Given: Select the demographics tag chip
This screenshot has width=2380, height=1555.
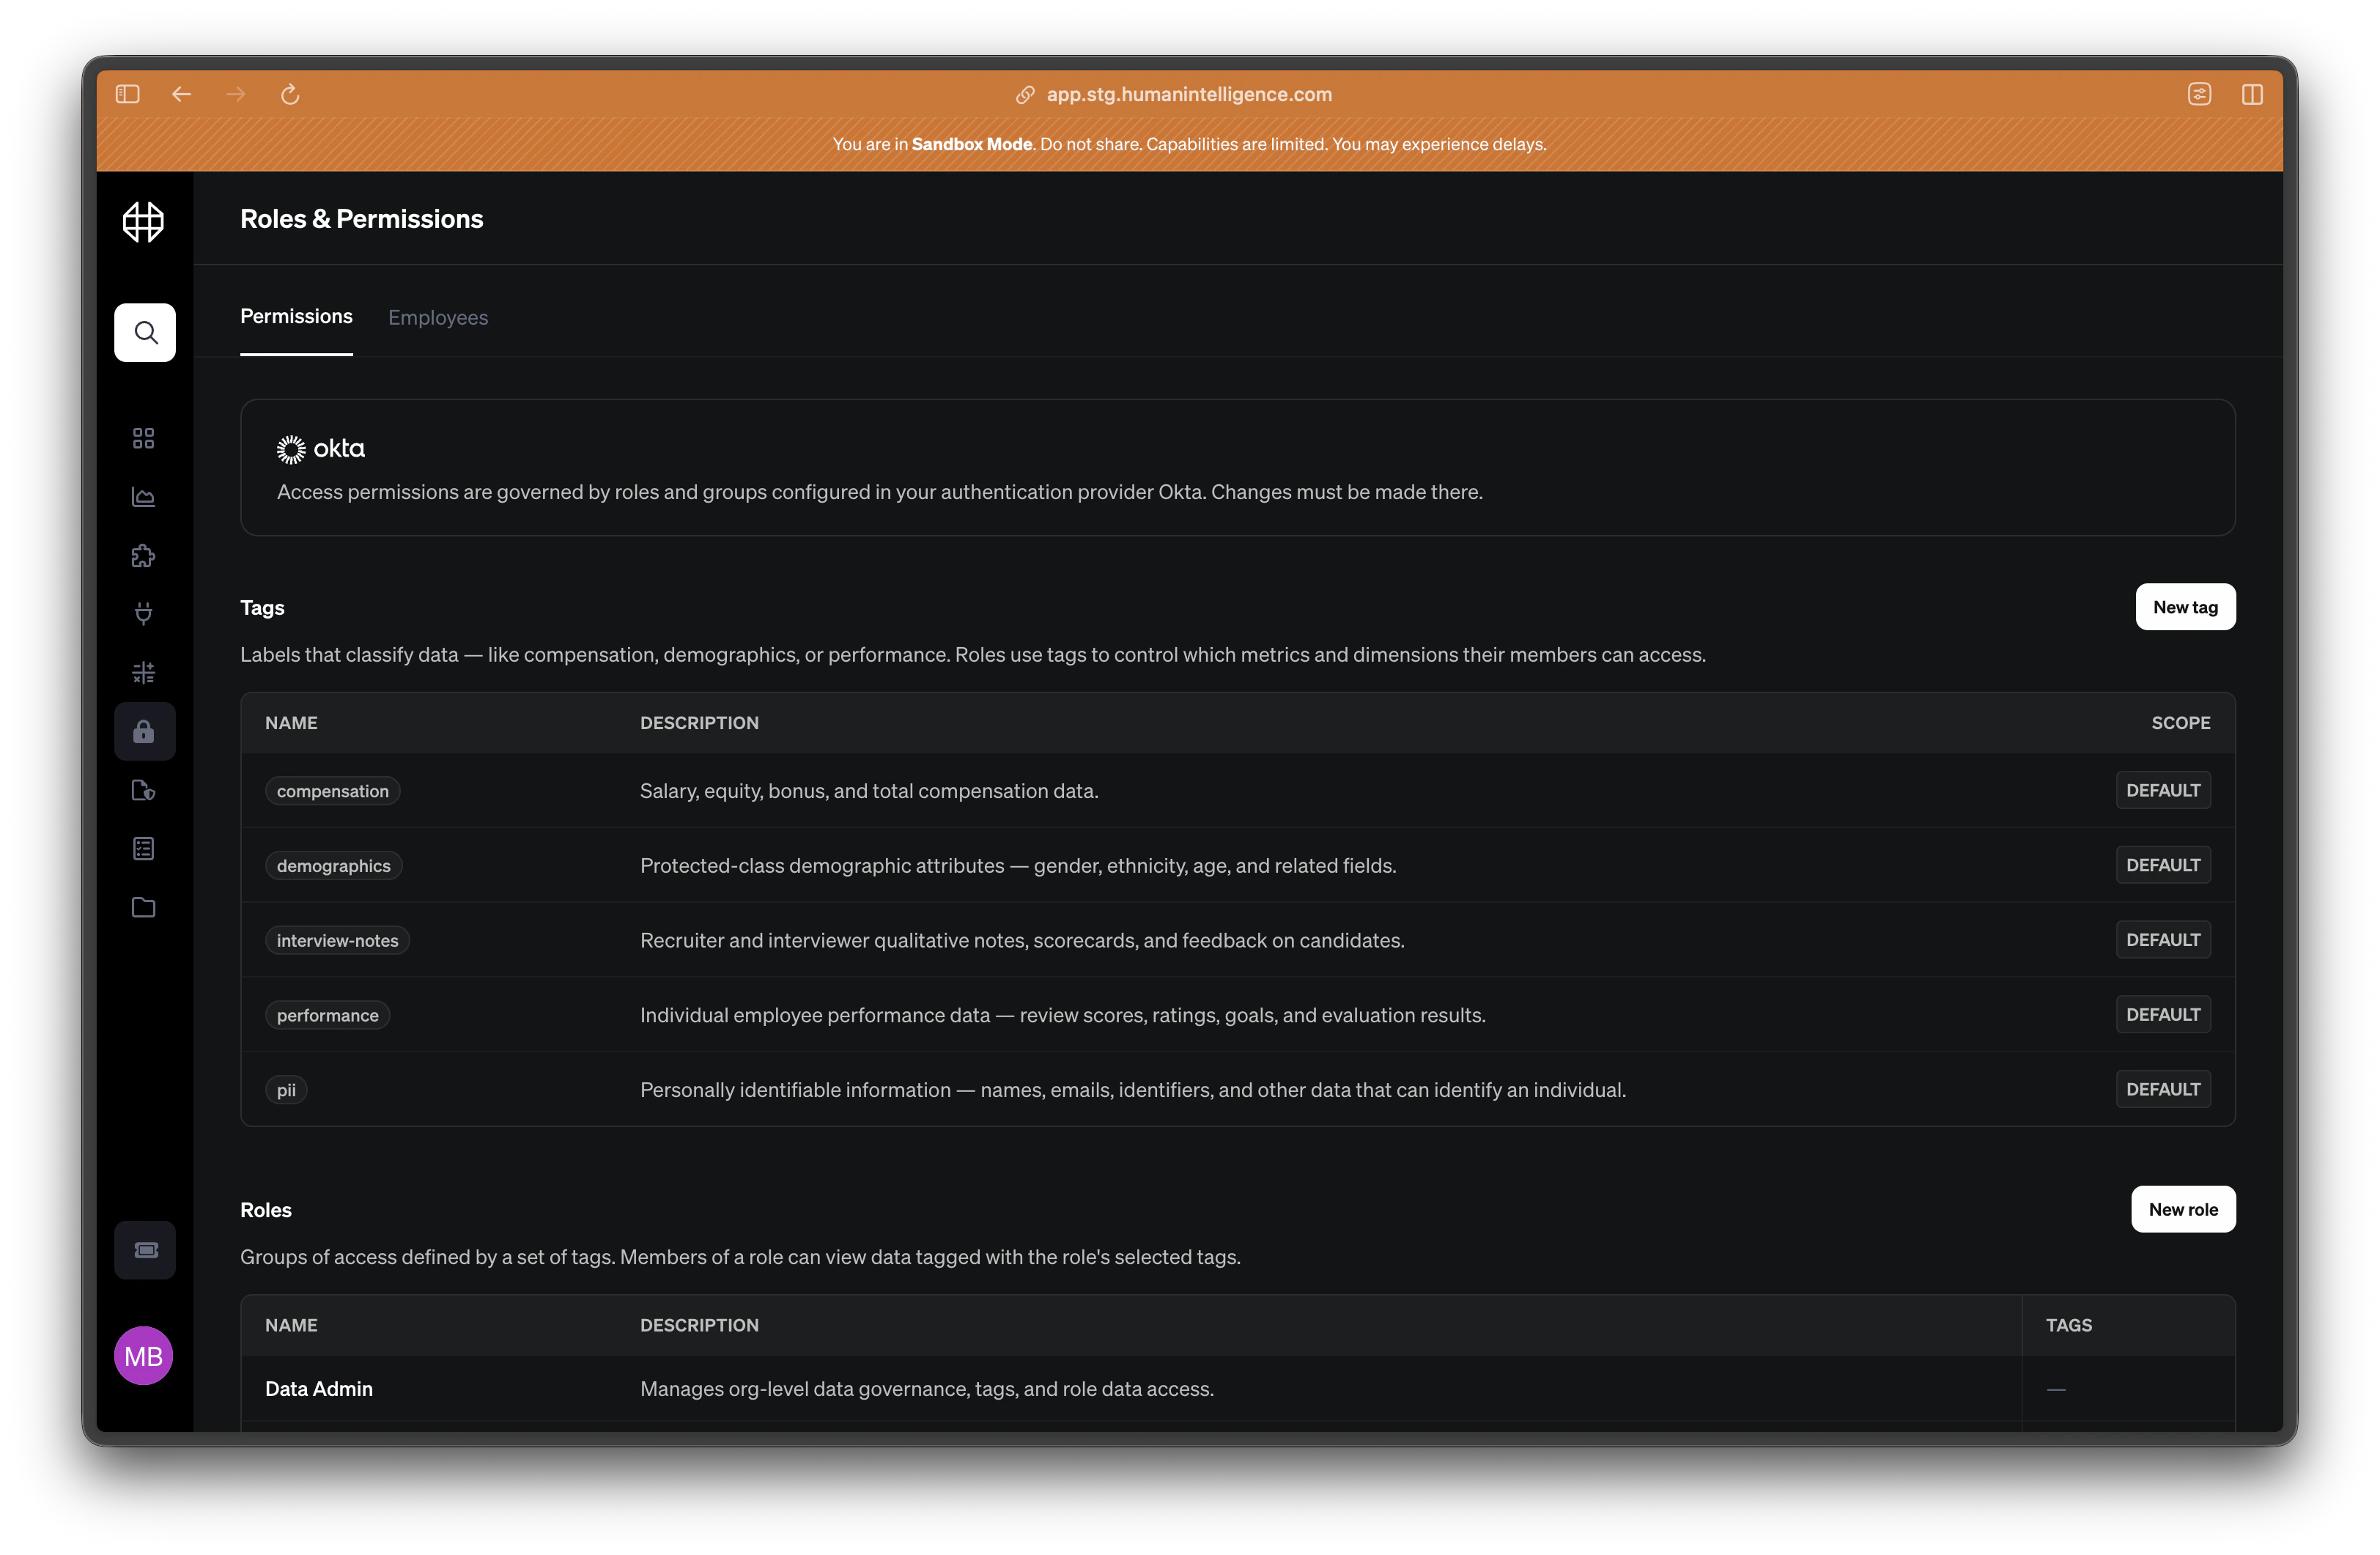Looking at the screenshot, I should pyautogui.click(x=334, y=866).
